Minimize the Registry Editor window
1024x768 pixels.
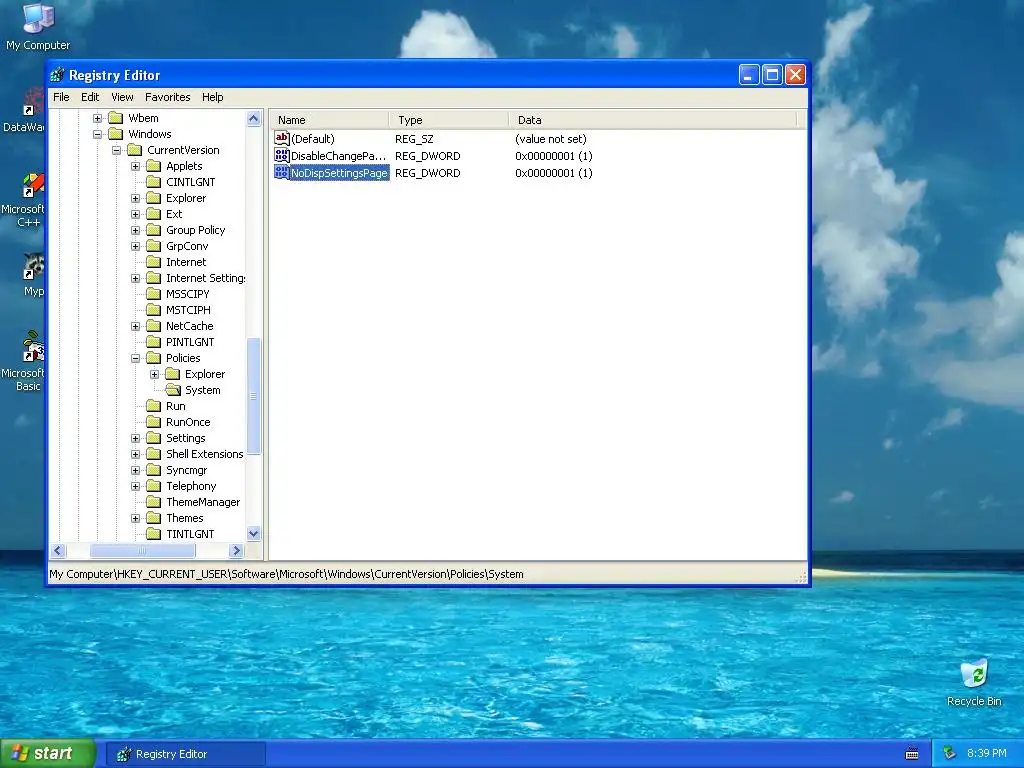pyautogui.click(x=749, y=75)
